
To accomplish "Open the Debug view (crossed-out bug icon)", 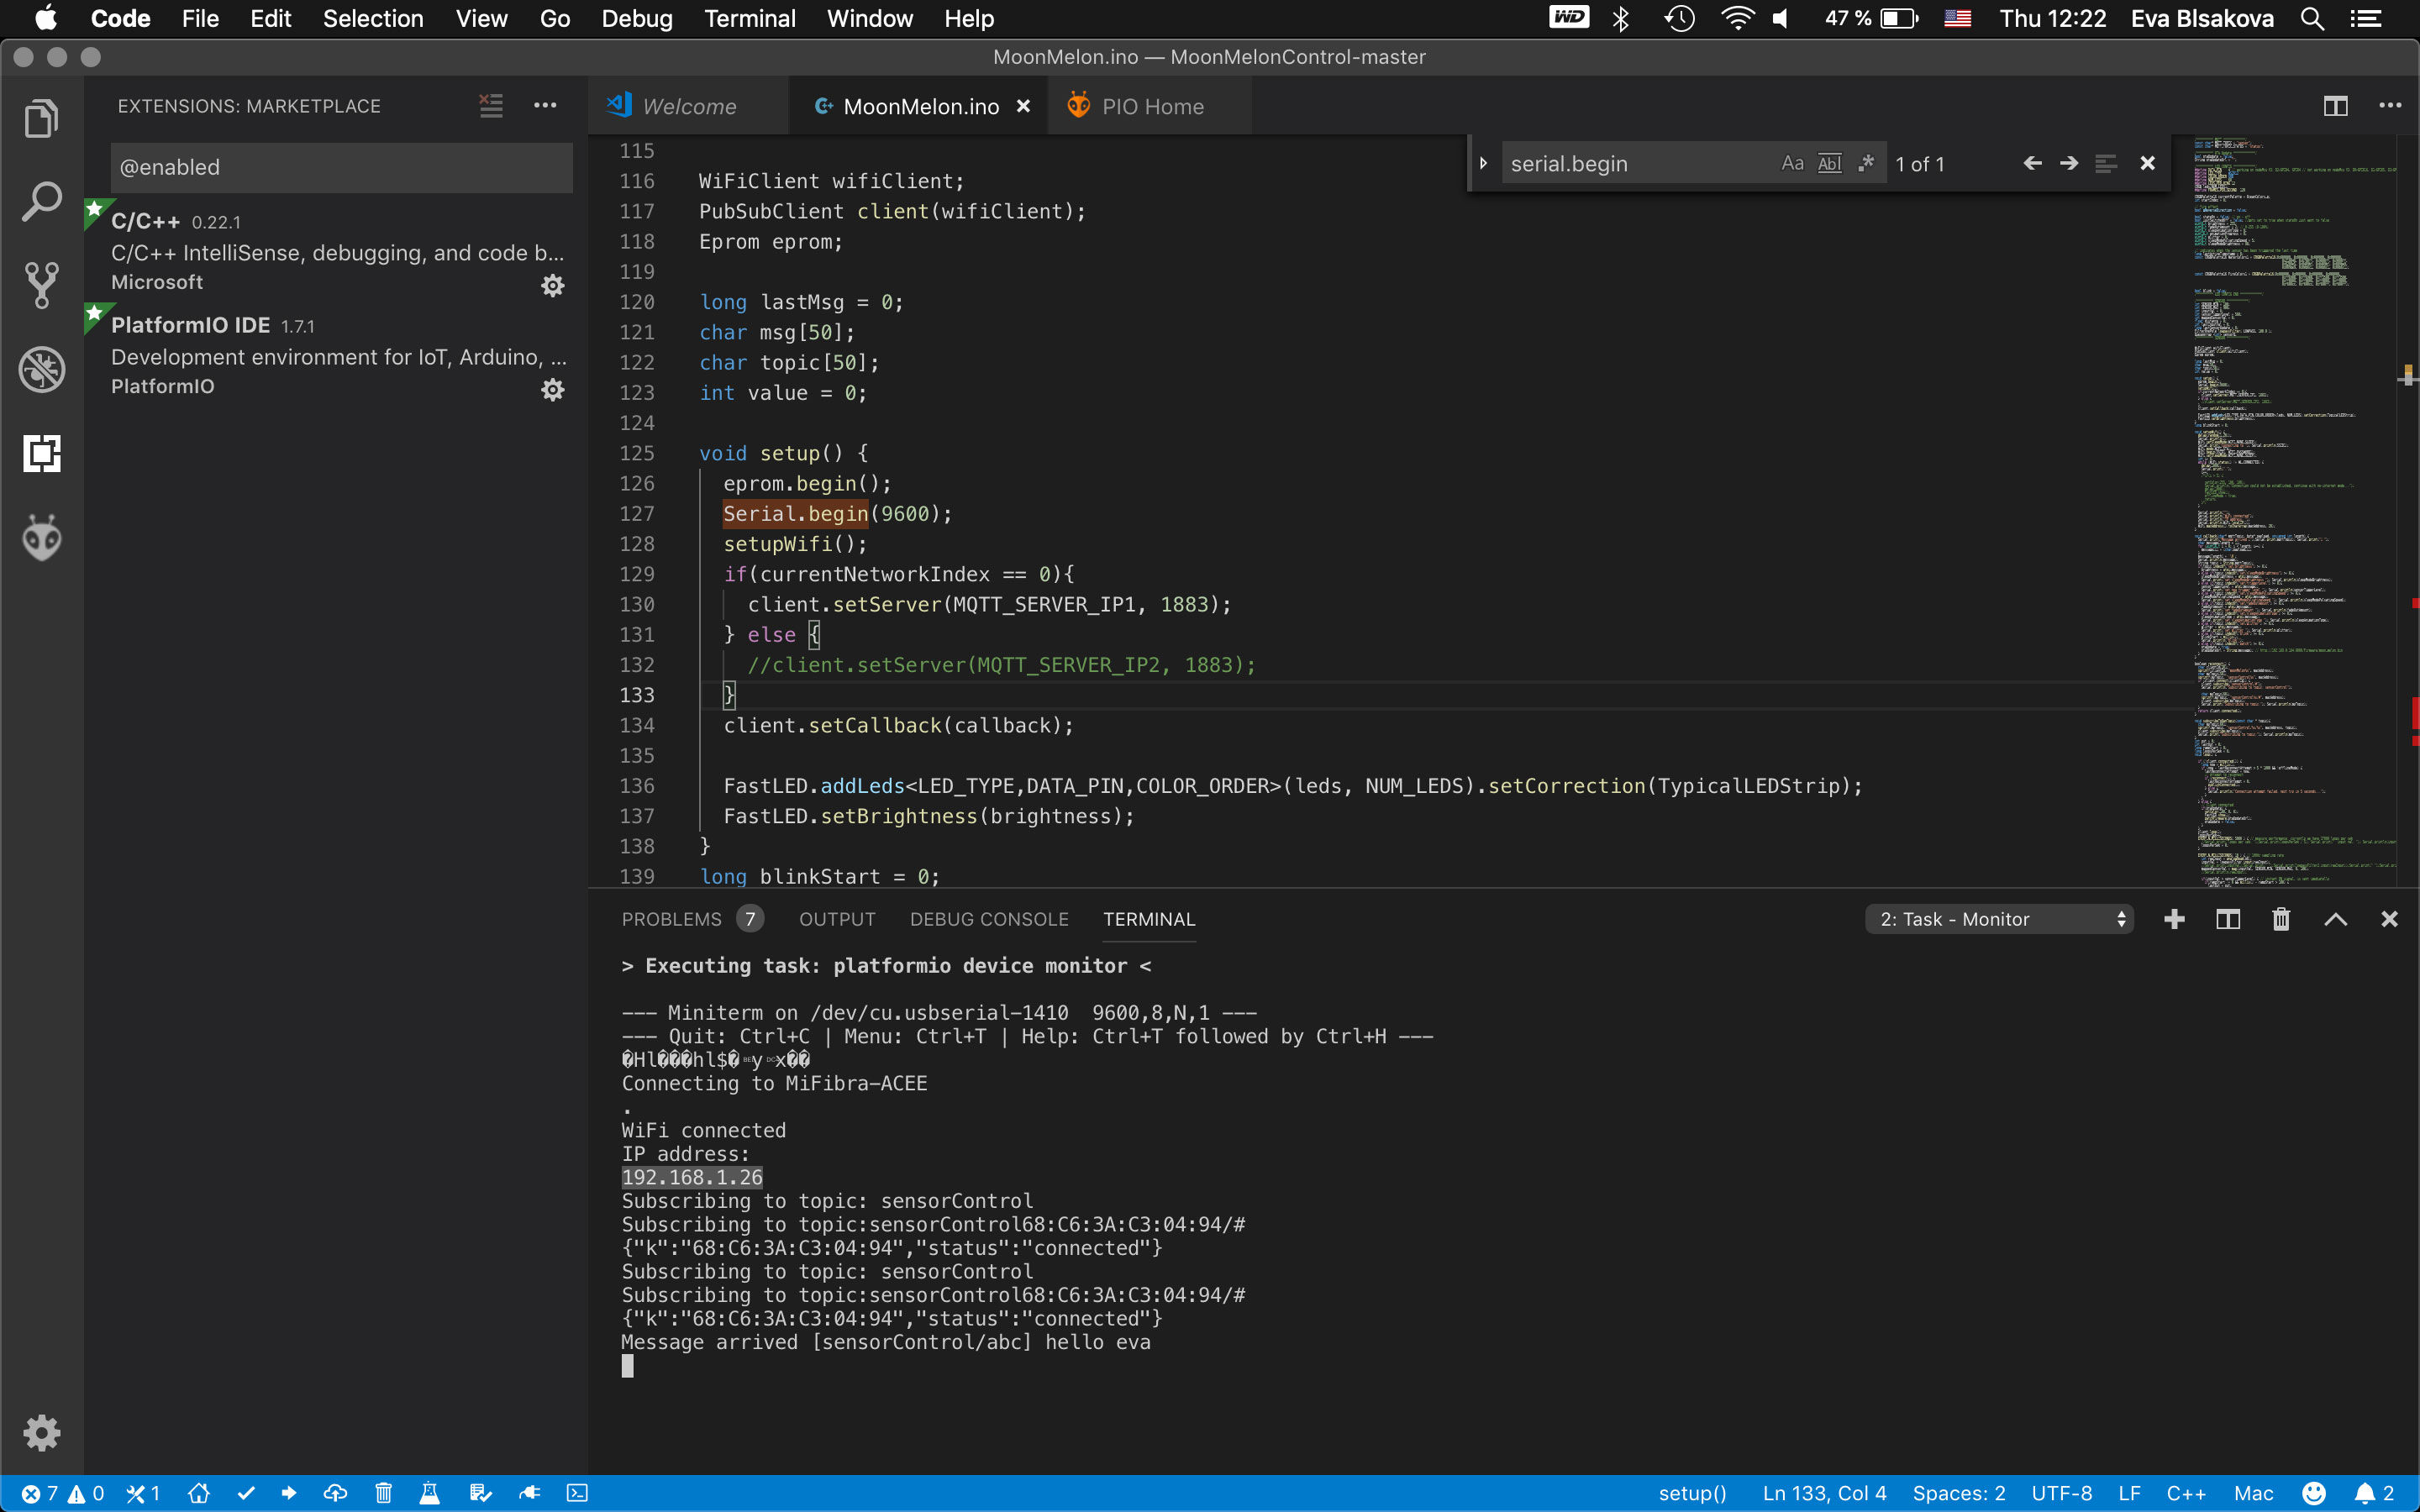I will tap(41, 370).
